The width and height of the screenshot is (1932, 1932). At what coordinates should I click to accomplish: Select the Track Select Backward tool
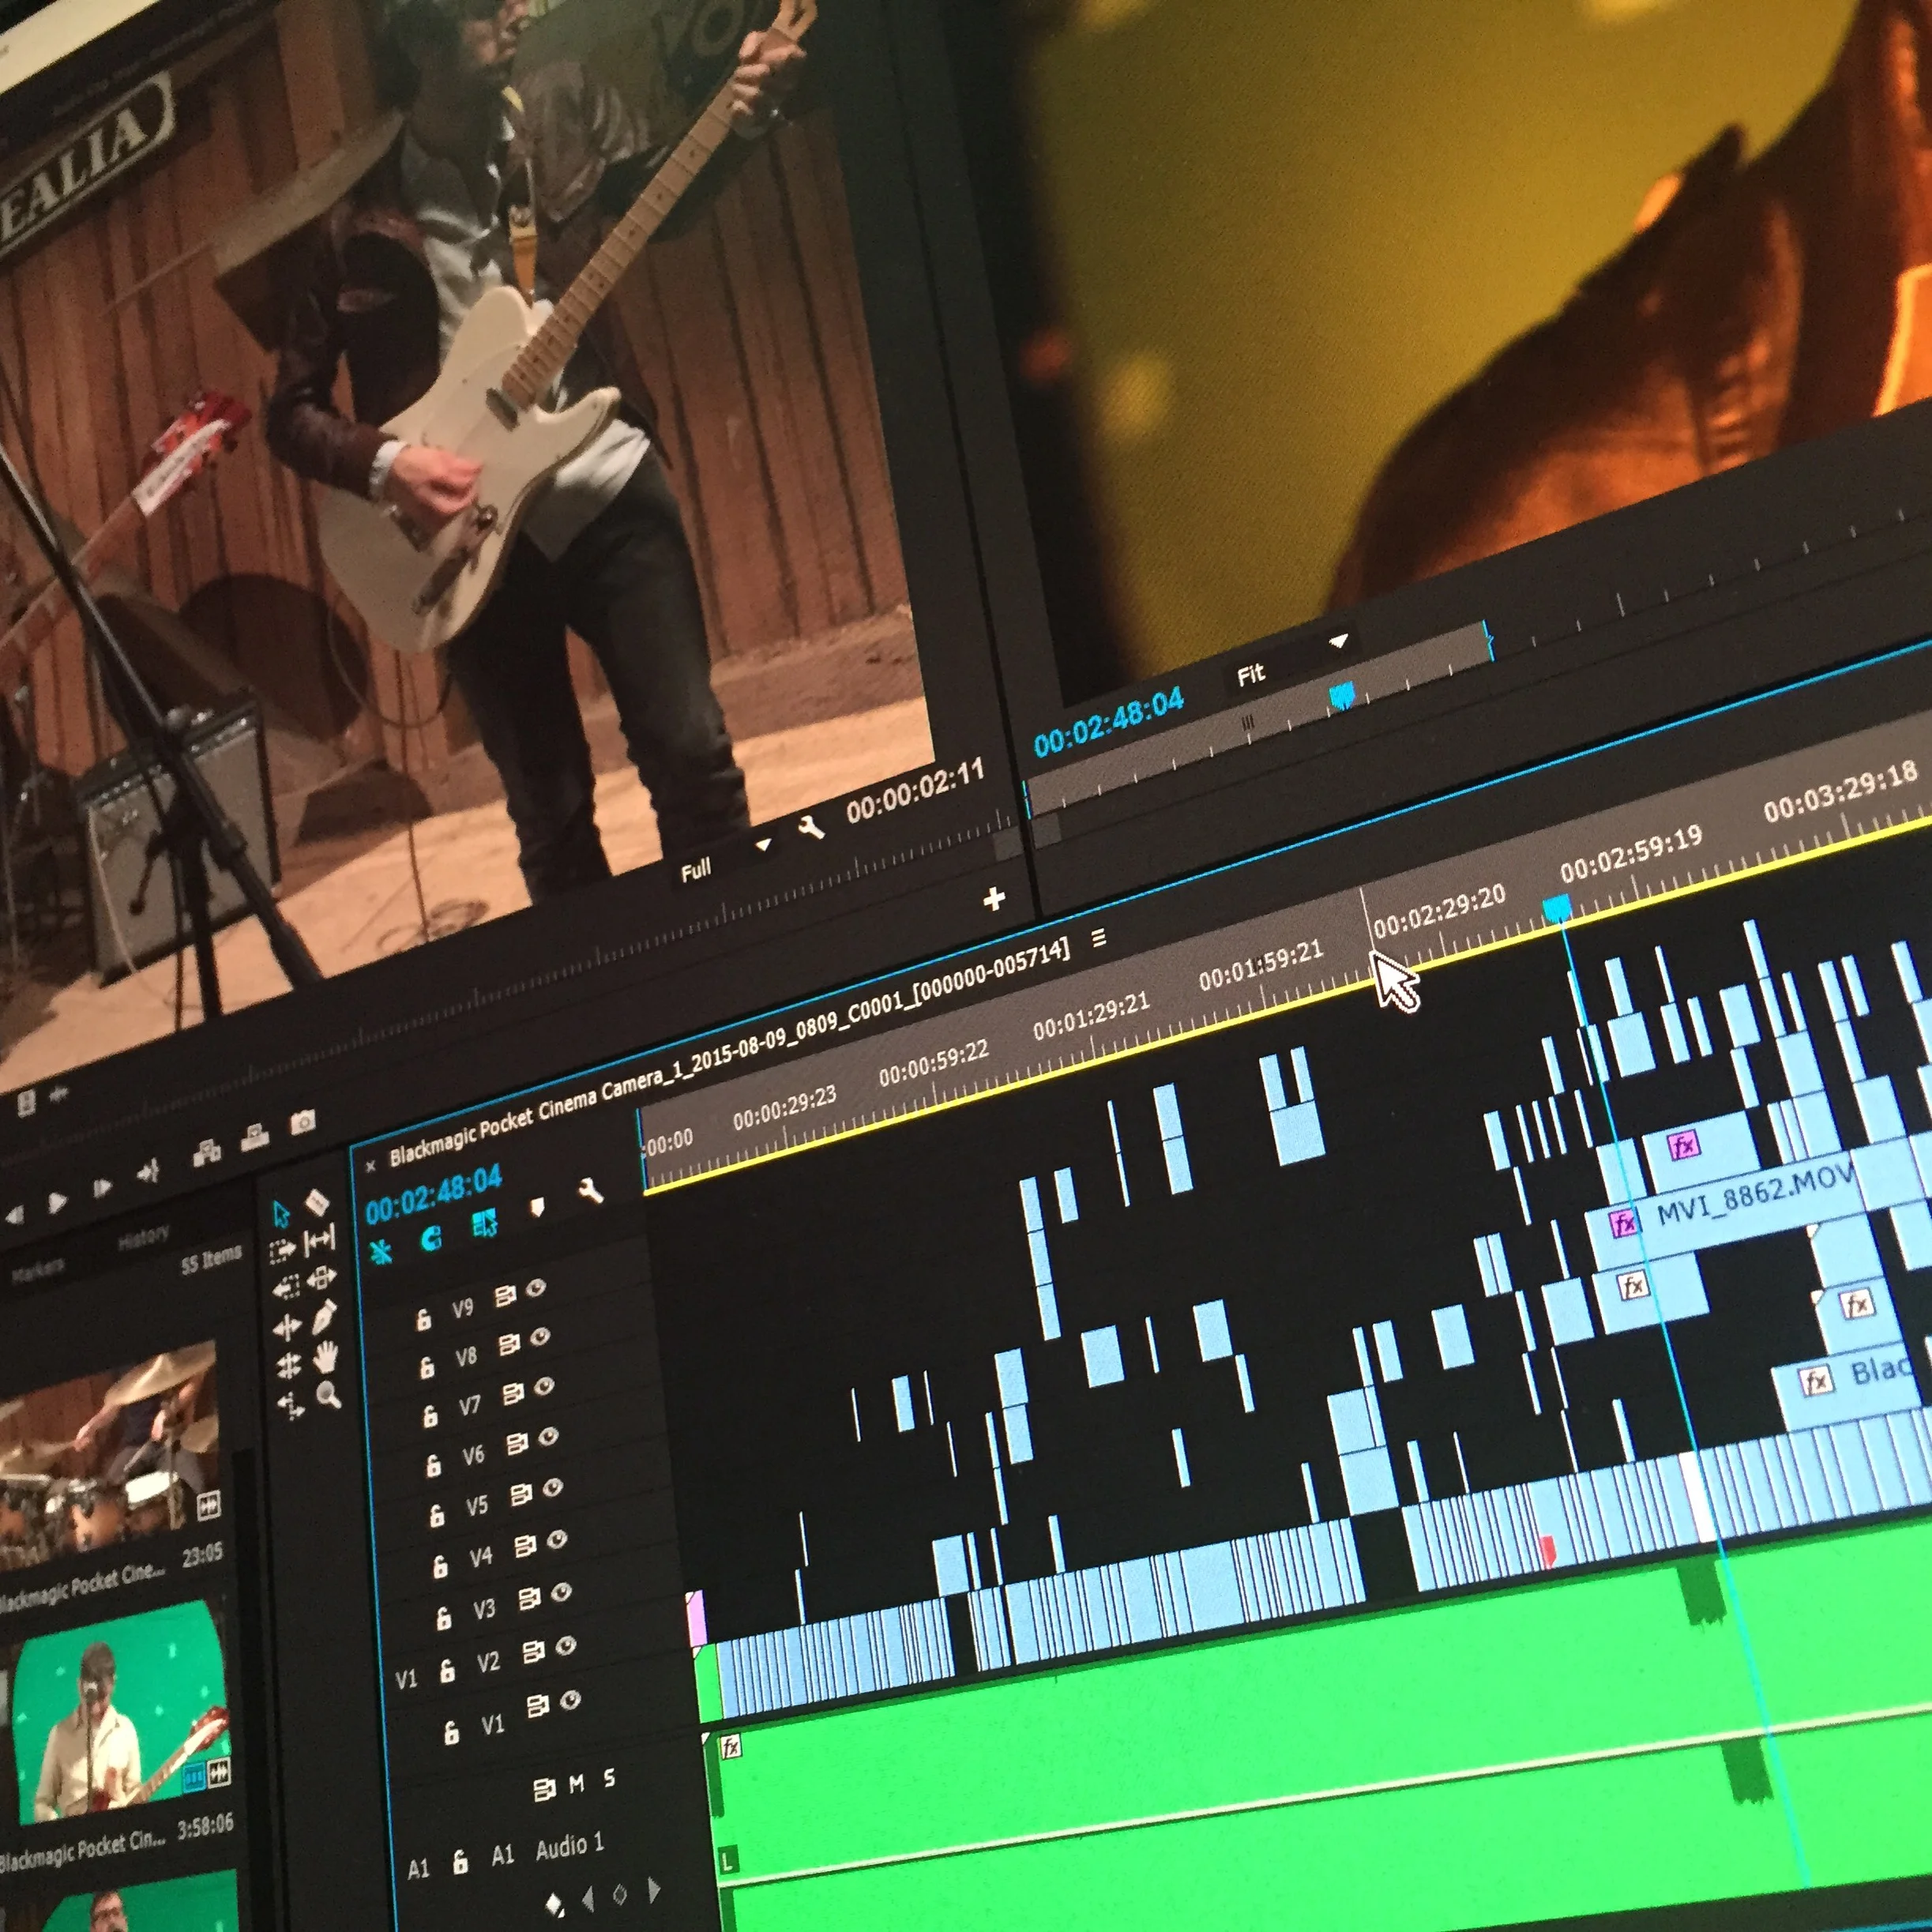click(285, 1288)
